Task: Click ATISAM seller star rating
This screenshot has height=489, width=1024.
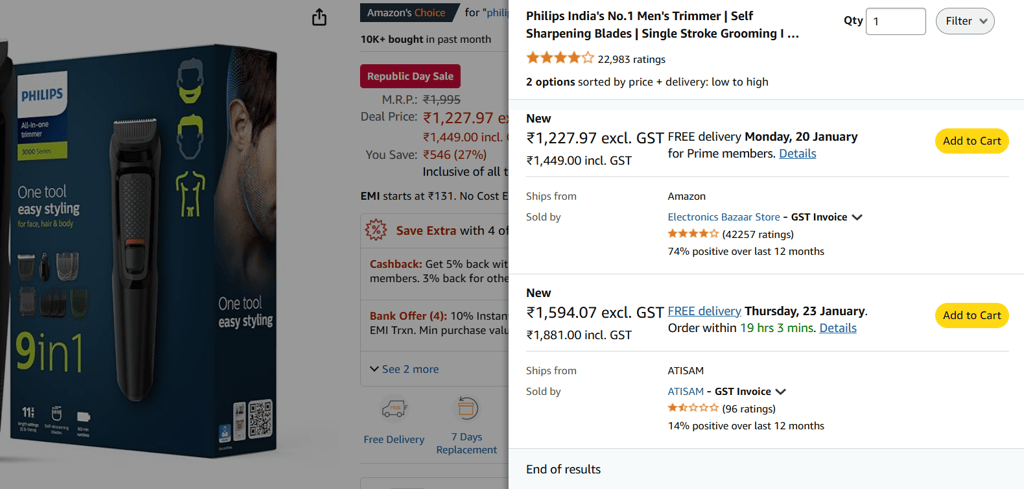Action: [693, 408]
